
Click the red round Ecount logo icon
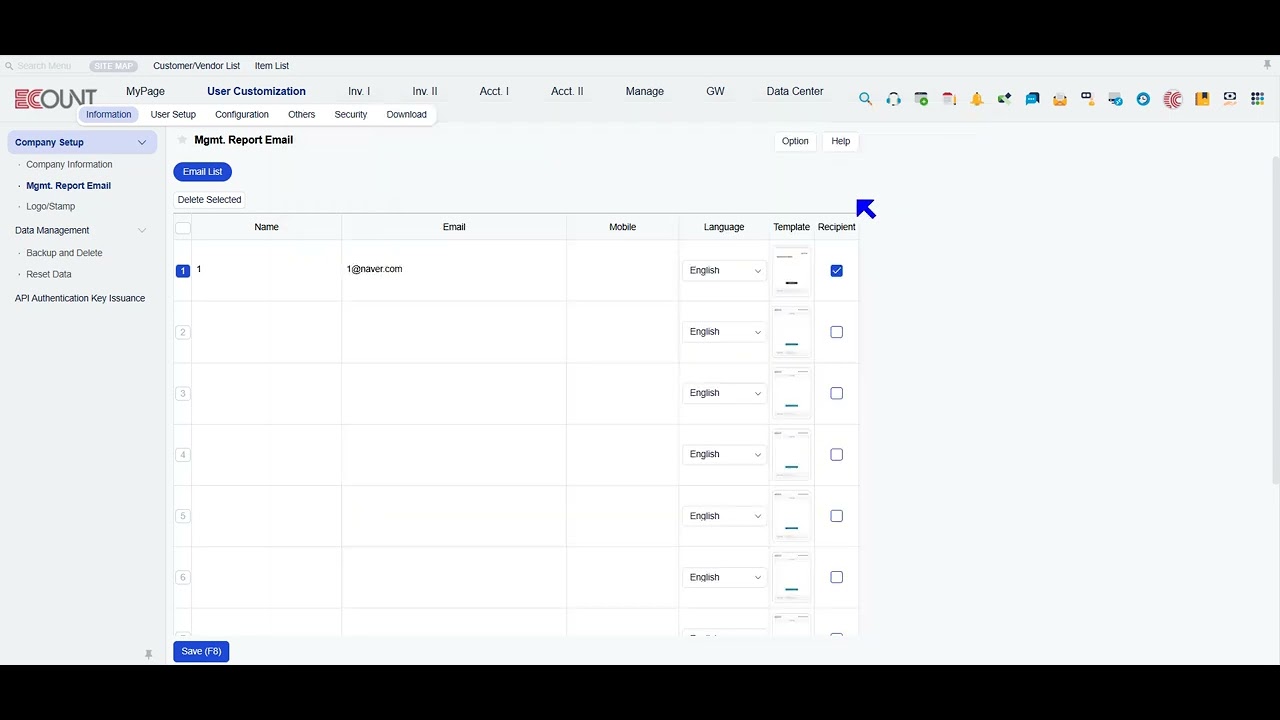click(1173, 99)
